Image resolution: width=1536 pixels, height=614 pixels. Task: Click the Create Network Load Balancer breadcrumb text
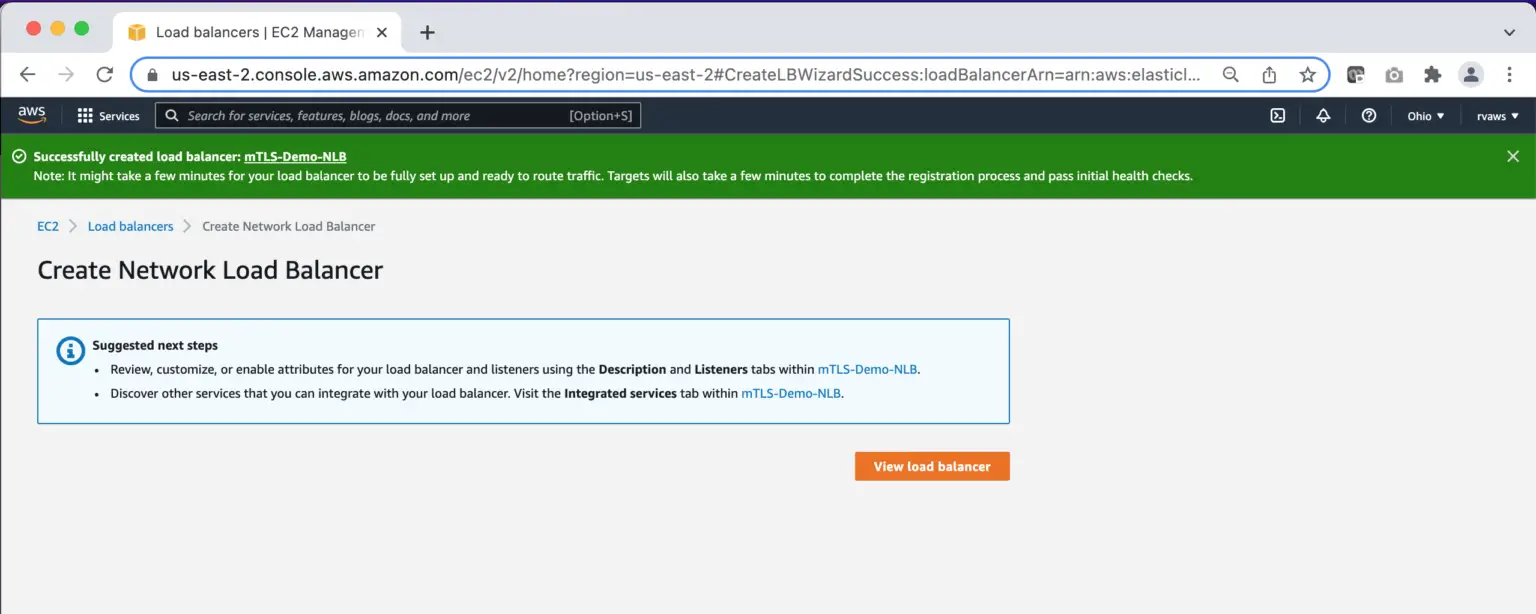(x=289, y=226)
